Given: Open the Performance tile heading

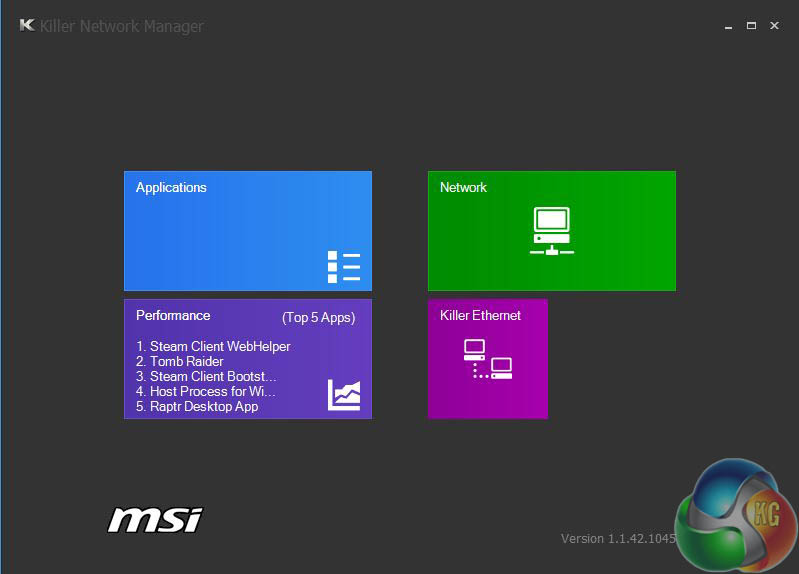Looking at the screenshot, I should tap(173, 316).
